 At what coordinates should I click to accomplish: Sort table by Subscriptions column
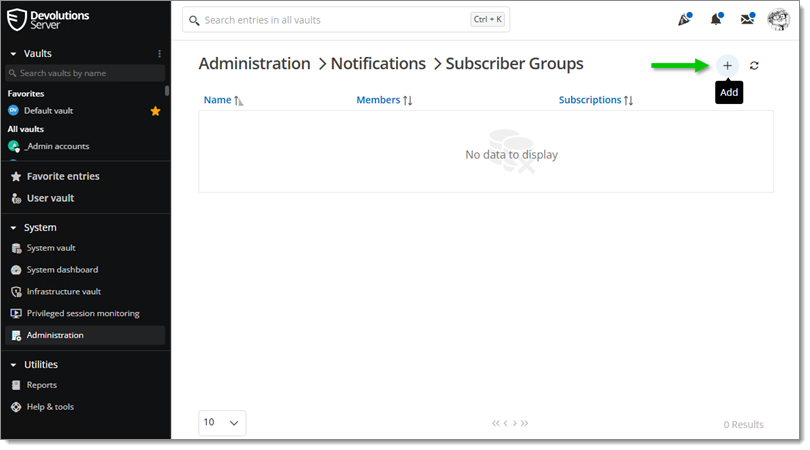pos(596,100)
